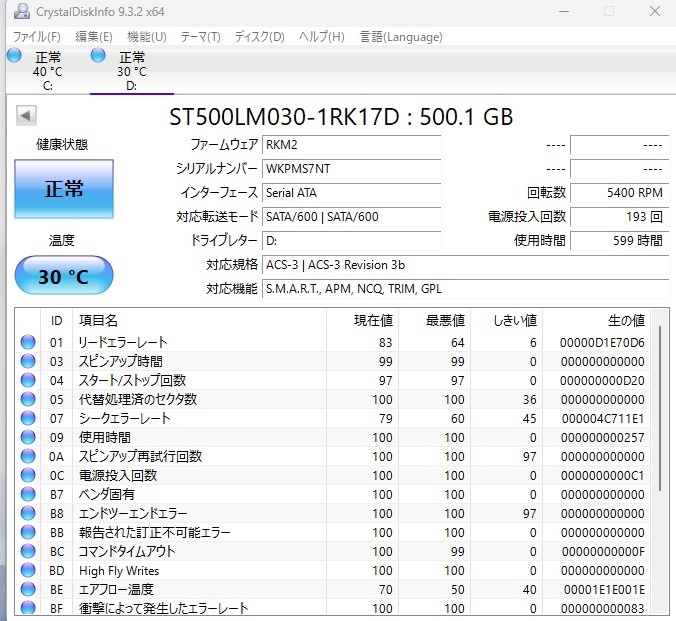Click the status dot for attribute BF 衝撃によって発生したエラーレート
This screenshot has height=621, width=676.
[28, 607]
